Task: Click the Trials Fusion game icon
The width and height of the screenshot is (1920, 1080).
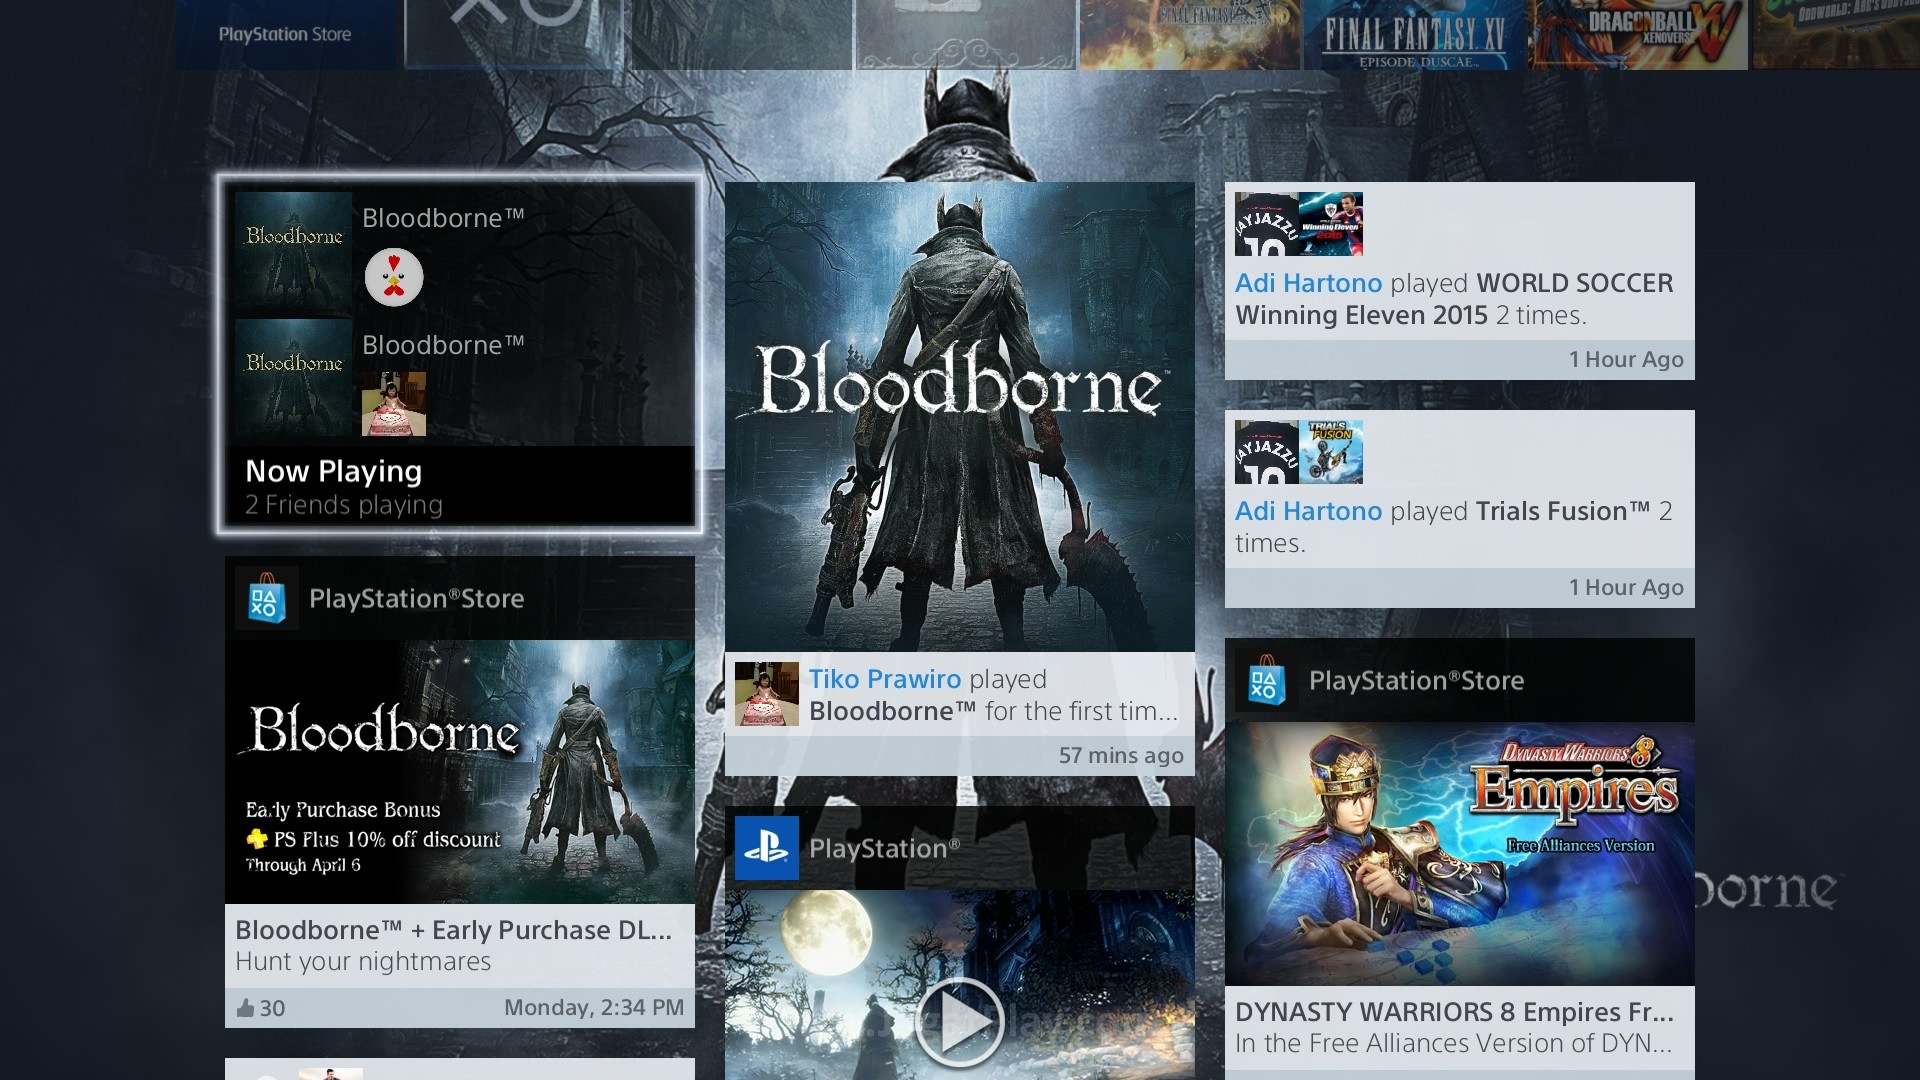Action: [1331, 452]
